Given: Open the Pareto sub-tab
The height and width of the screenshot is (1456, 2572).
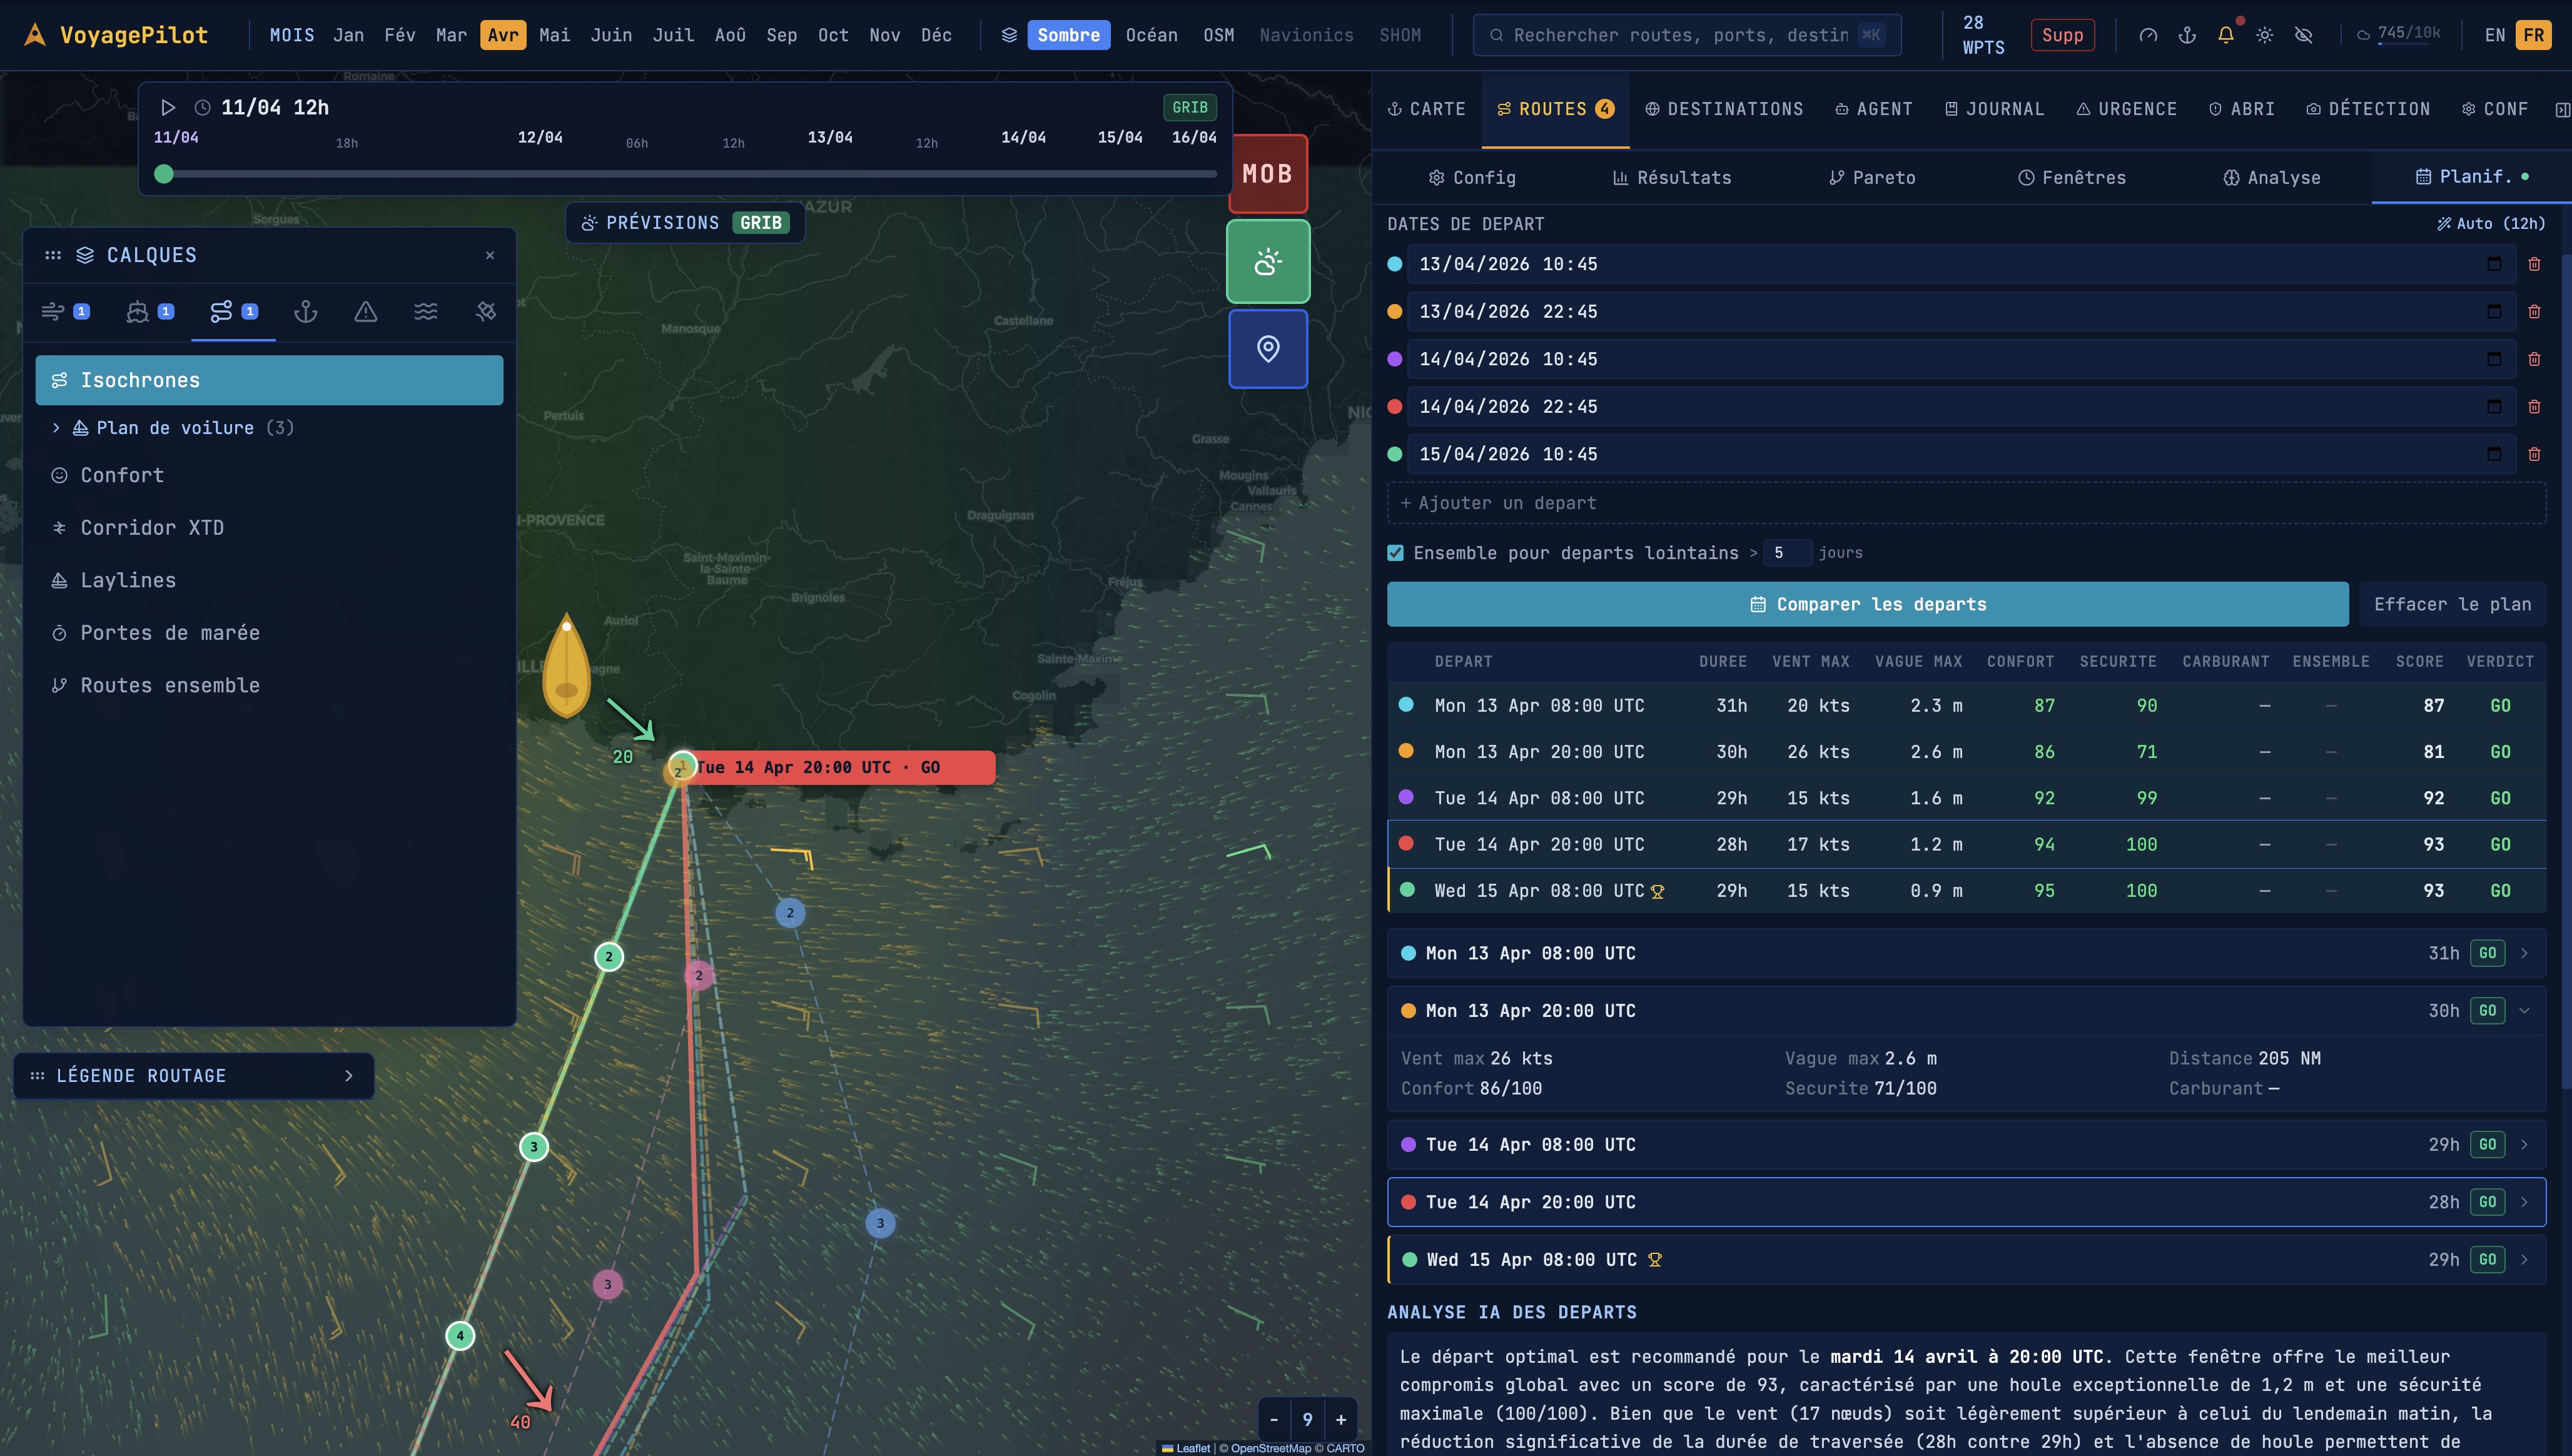Looking at the screenshot, I should [1872, 178].
